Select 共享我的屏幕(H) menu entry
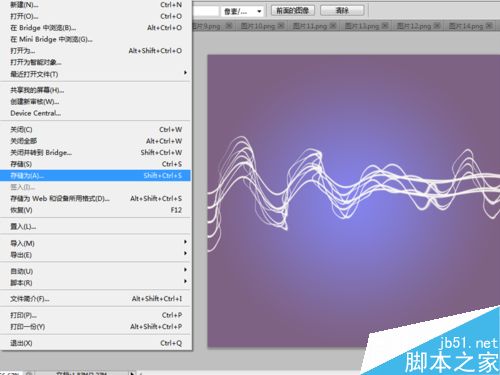 (x=96, y=90)
